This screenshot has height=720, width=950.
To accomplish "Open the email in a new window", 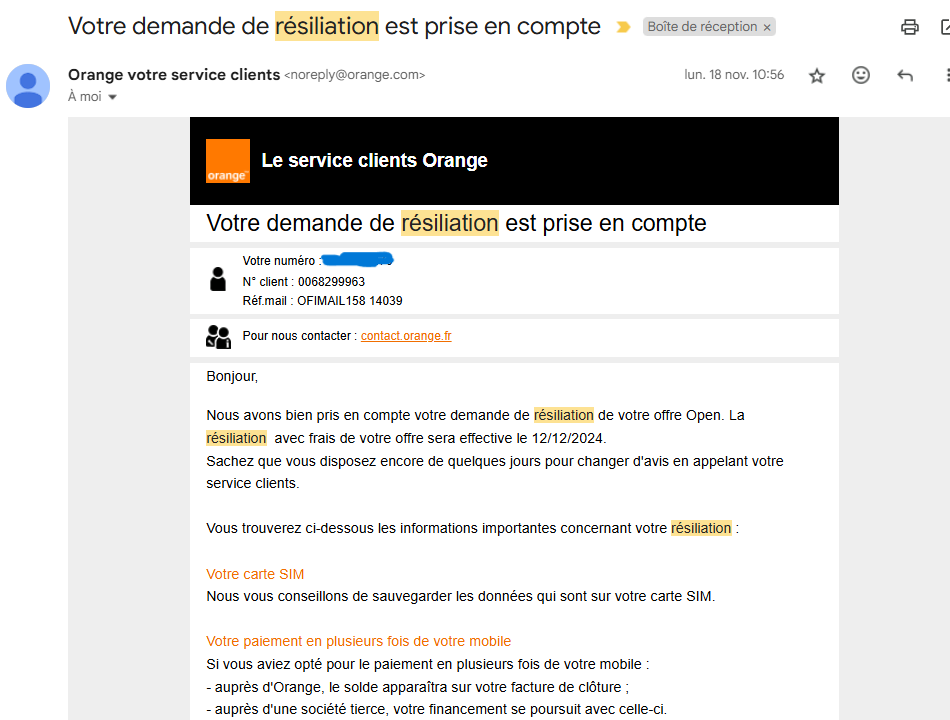I will pyautogui.click(x=945, y=27).
